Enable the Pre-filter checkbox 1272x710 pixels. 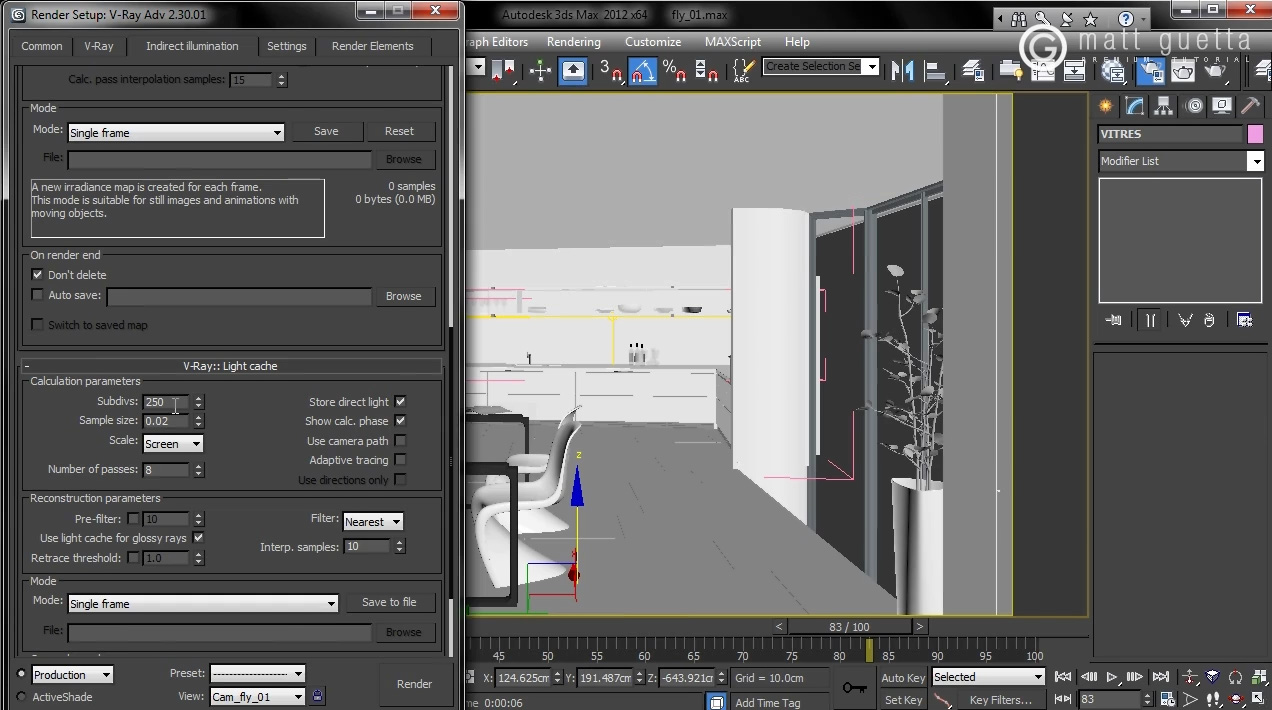tap(133, 519)
